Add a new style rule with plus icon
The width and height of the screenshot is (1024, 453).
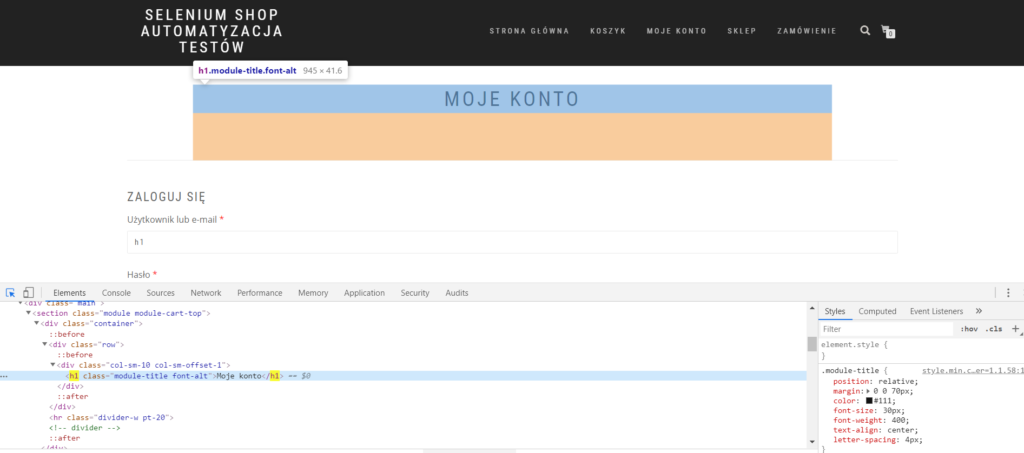click(x=1016, y=328)
